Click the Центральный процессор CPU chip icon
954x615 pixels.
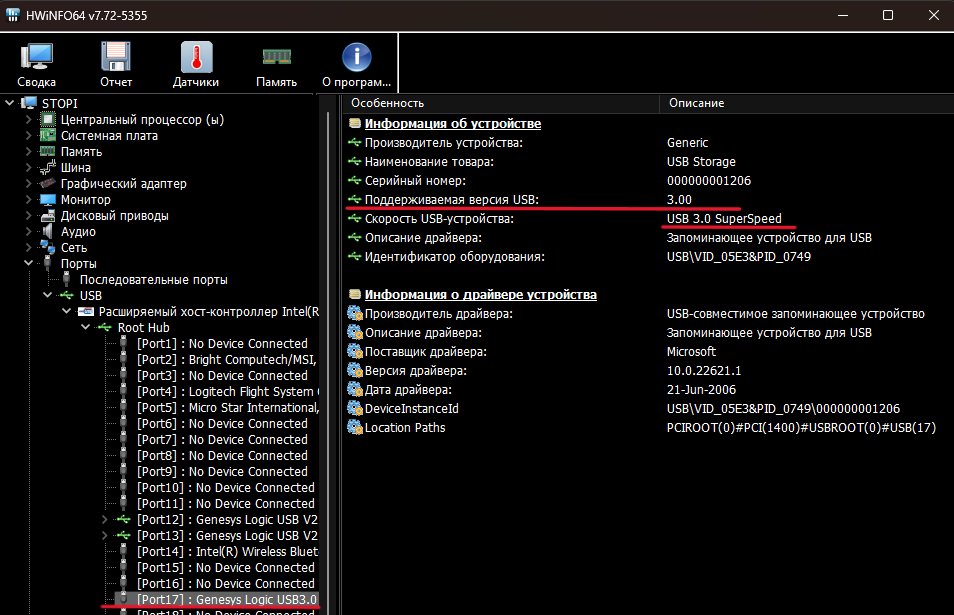coord(48,119)
